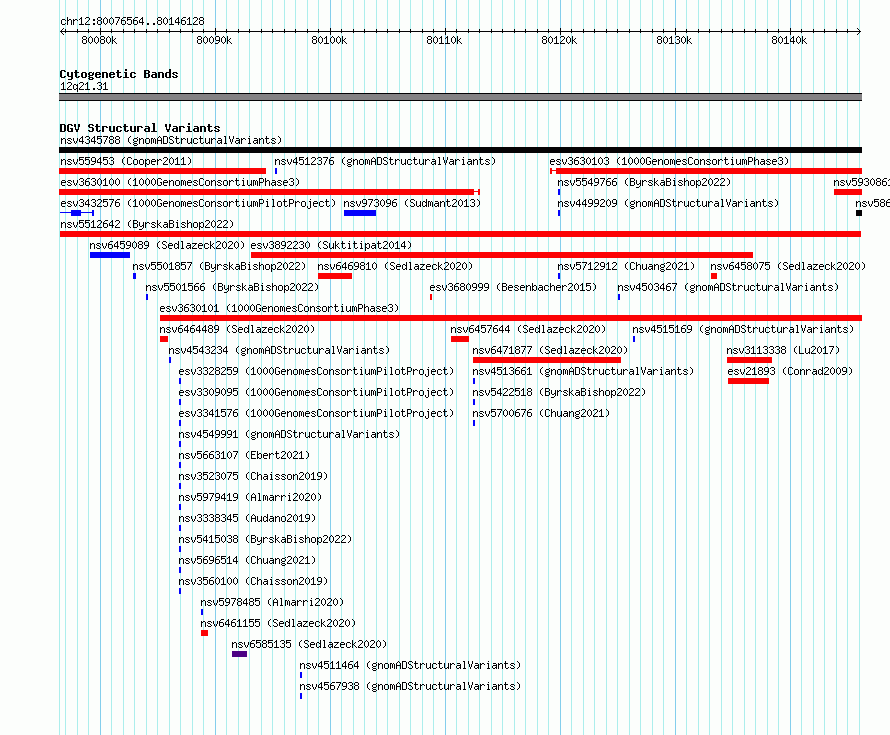Open esv3630100 (1000GenomesConsortiumPhase3) label
This screenshot has width=890, height=735.
tap(180, 182)
